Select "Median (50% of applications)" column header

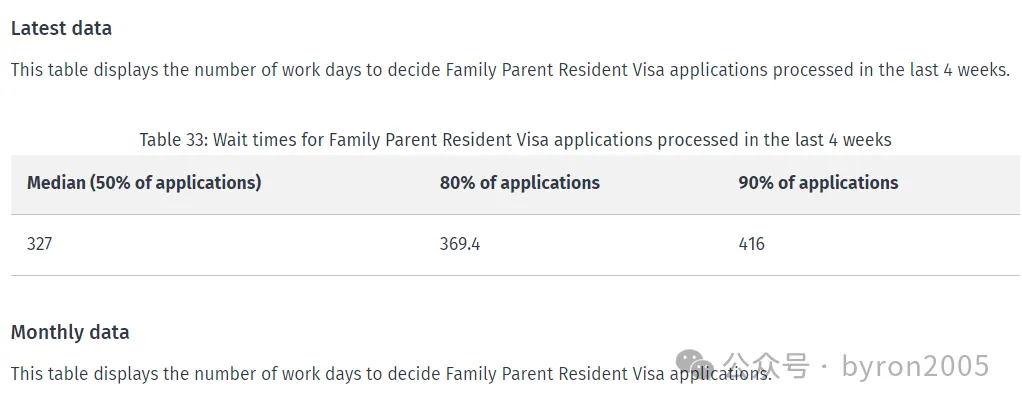144,183
